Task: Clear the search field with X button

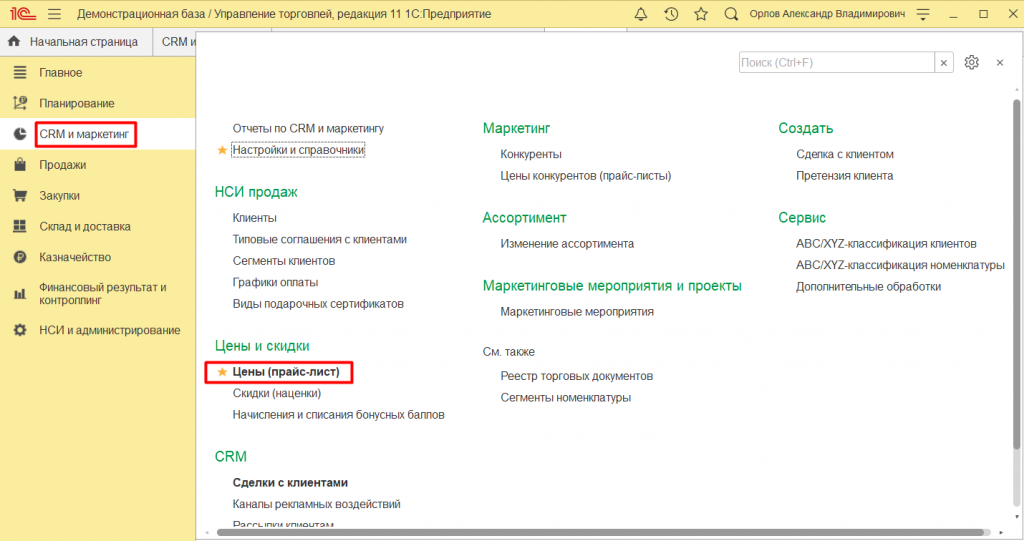Action: pos(944,62)
